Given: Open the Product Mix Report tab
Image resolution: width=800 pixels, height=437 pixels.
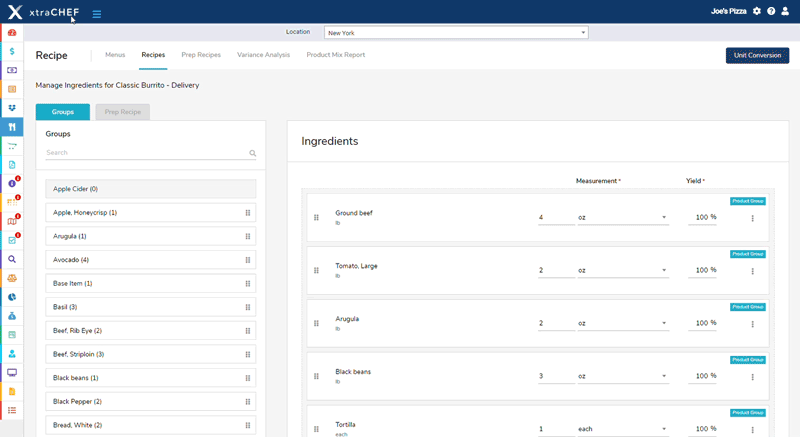Looking at the screenshot, I should [x=336, y=55].
